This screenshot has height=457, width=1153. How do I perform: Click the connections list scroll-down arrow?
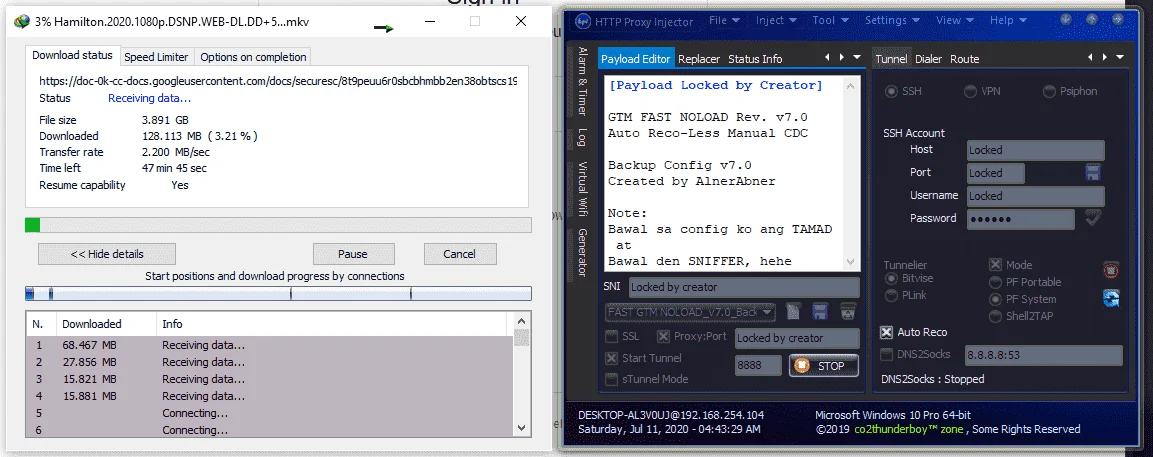click(x=521, y=427)
